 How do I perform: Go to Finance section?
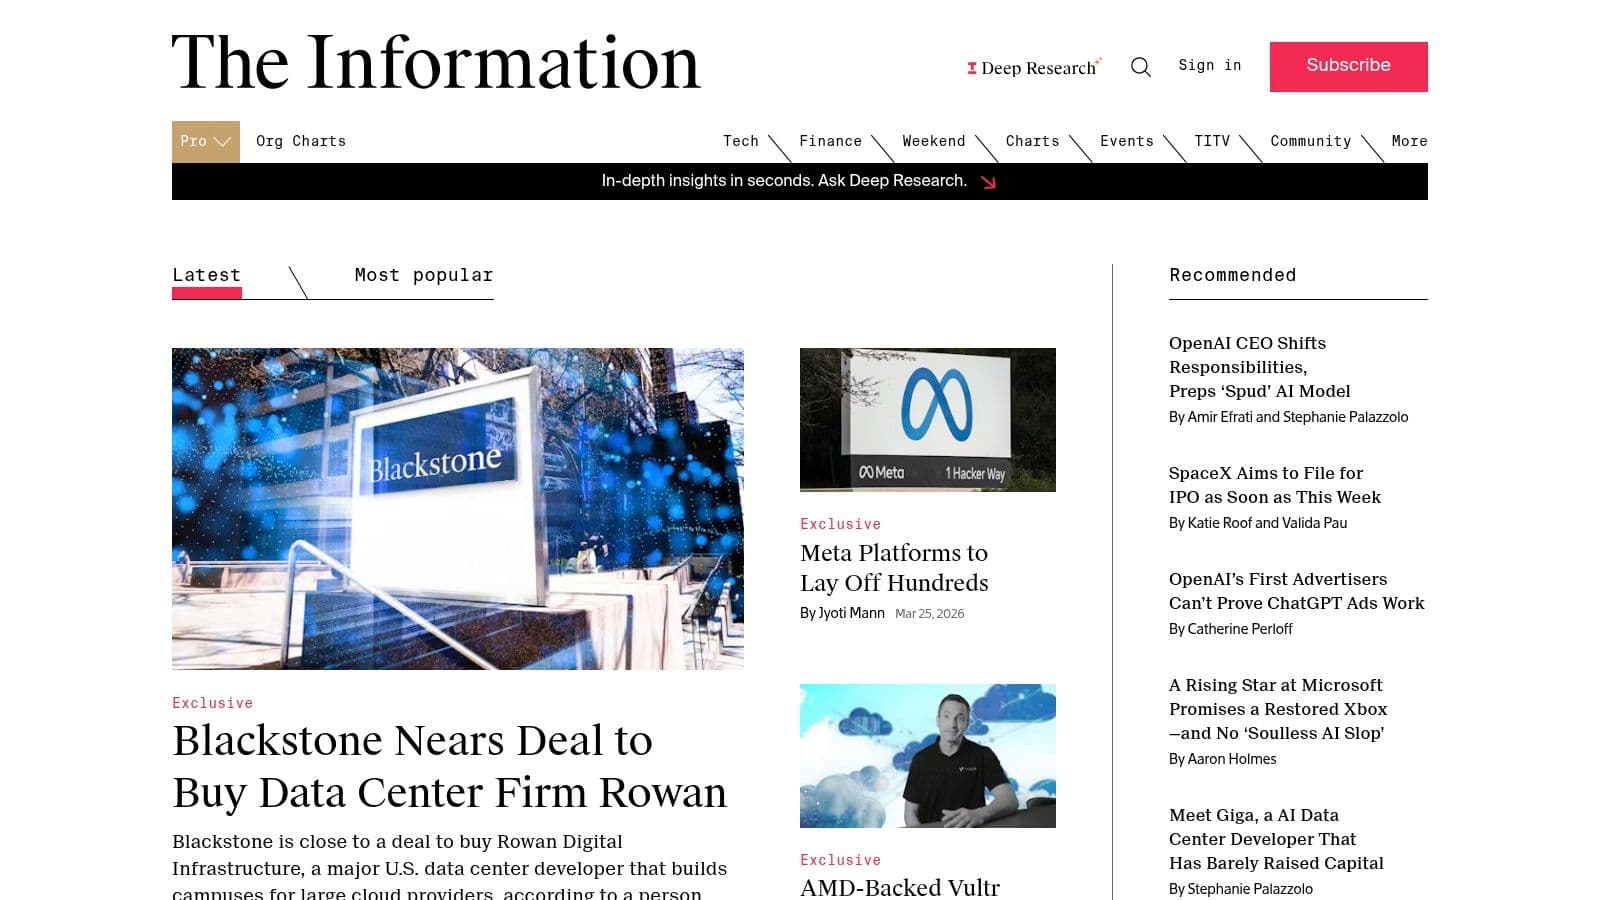click(830, 141)
